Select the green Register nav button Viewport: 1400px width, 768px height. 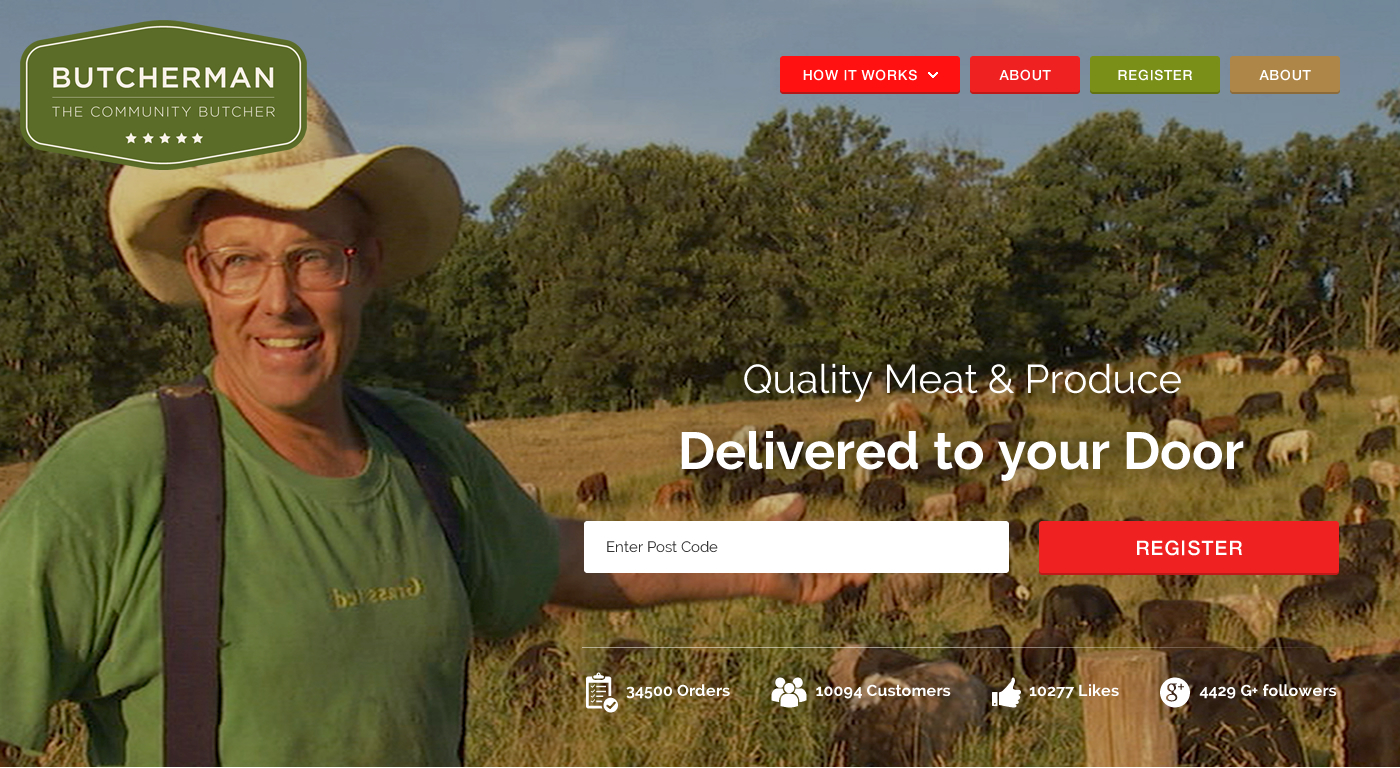coord(1155,75)
